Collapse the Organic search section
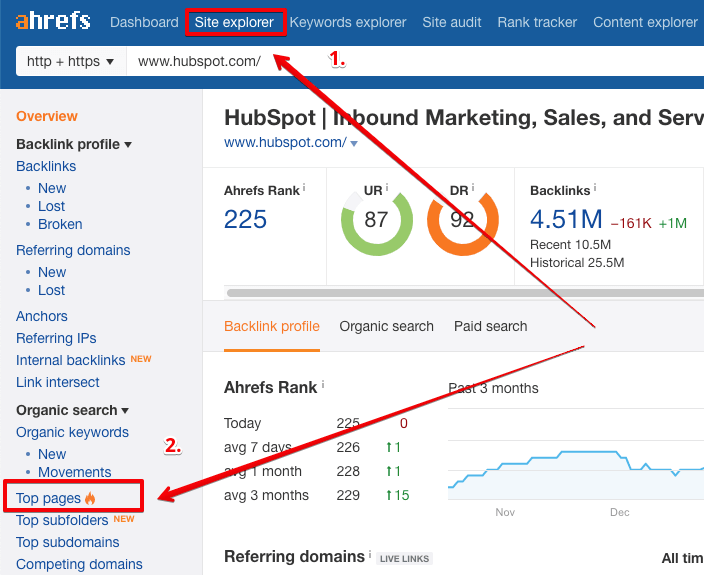Viewport: 704px width, 575px height. click(x=72, y=410)
